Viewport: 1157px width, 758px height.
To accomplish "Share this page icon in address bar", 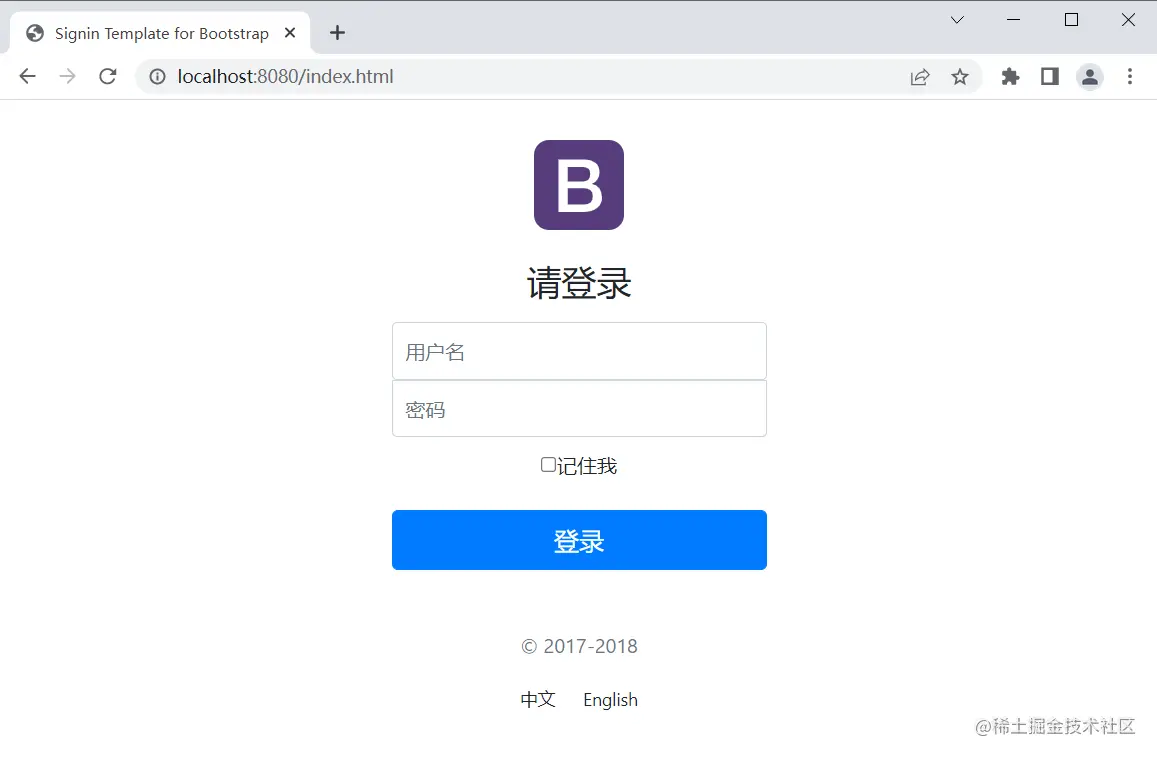I will [919, 77].
